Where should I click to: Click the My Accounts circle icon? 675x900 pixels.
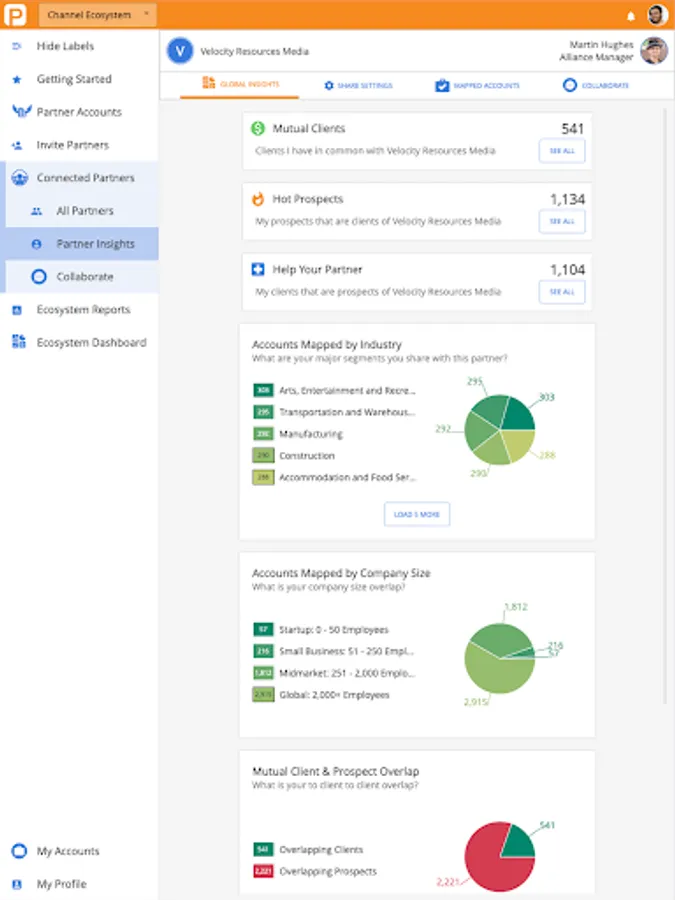pos(18,851)
